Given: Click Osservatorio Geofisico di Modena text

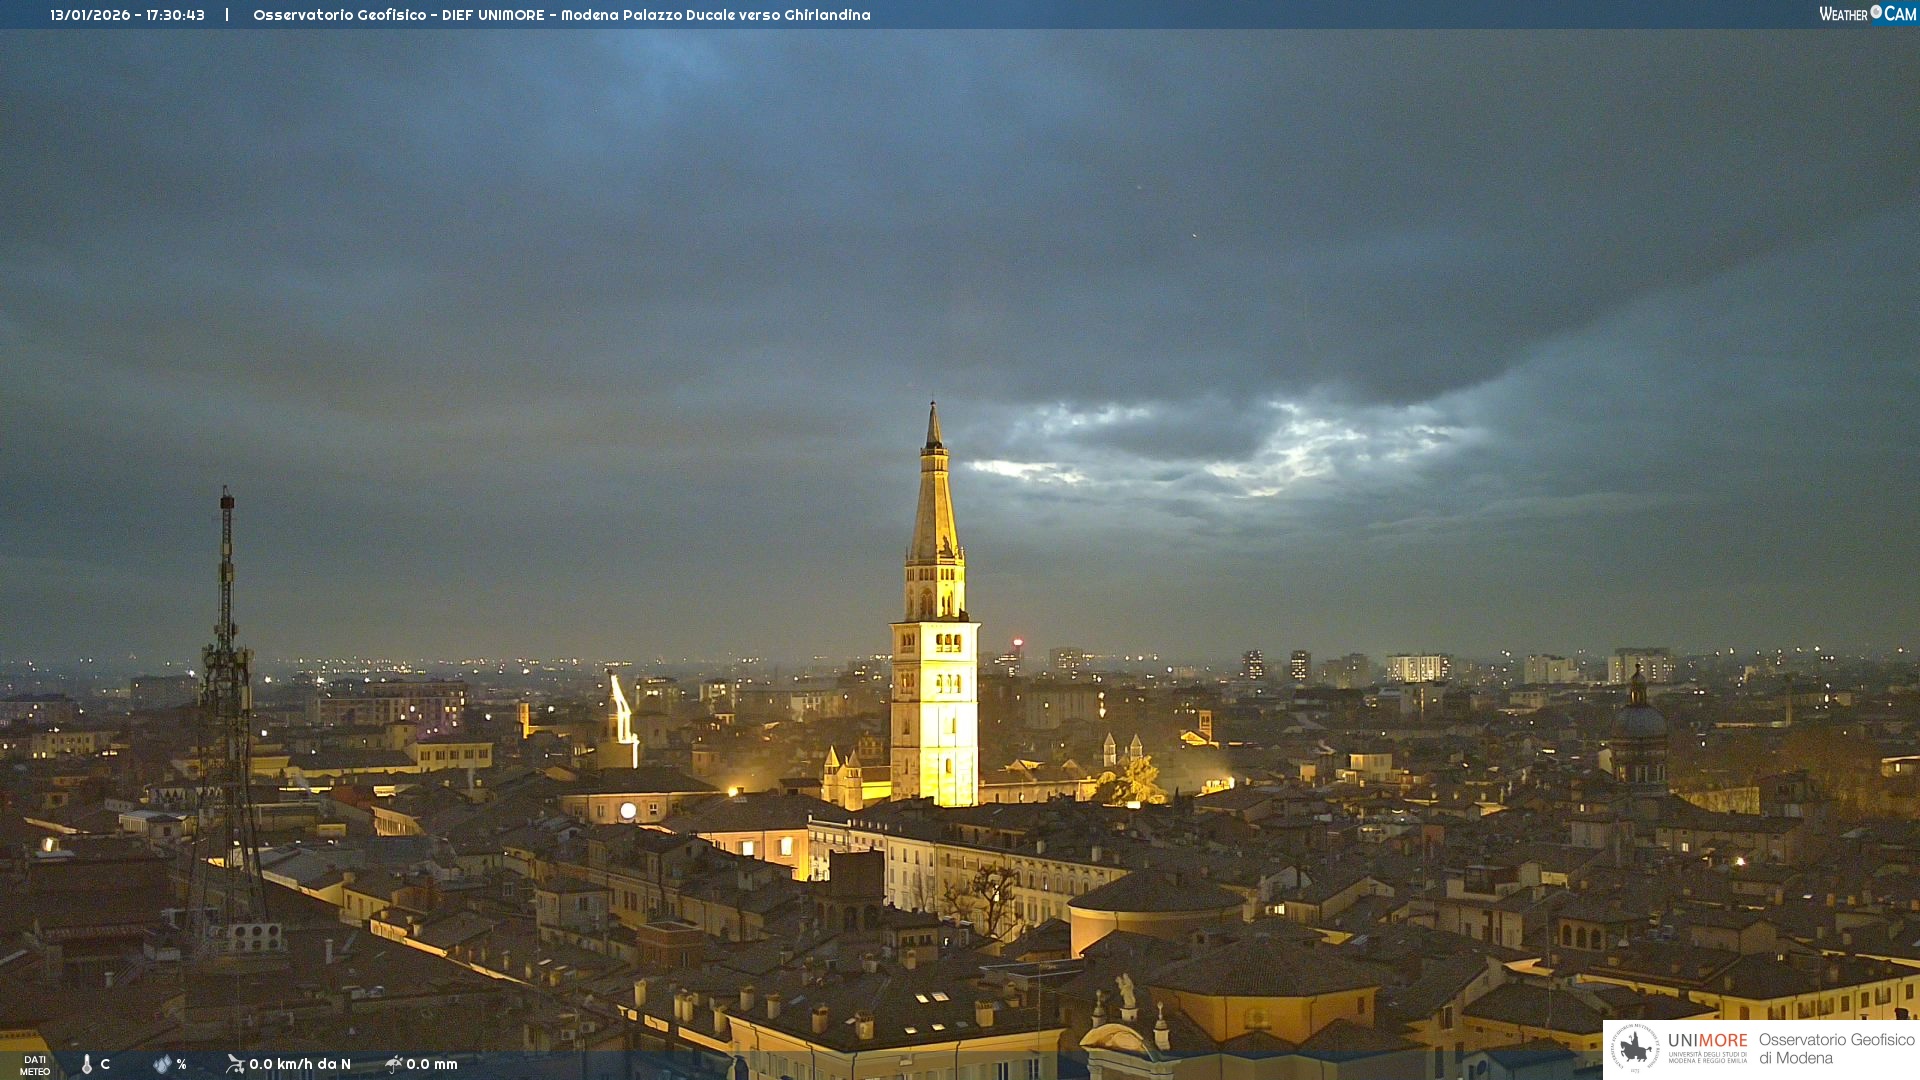Looking at the screenshot, I should click(x=1836, y=1049).
